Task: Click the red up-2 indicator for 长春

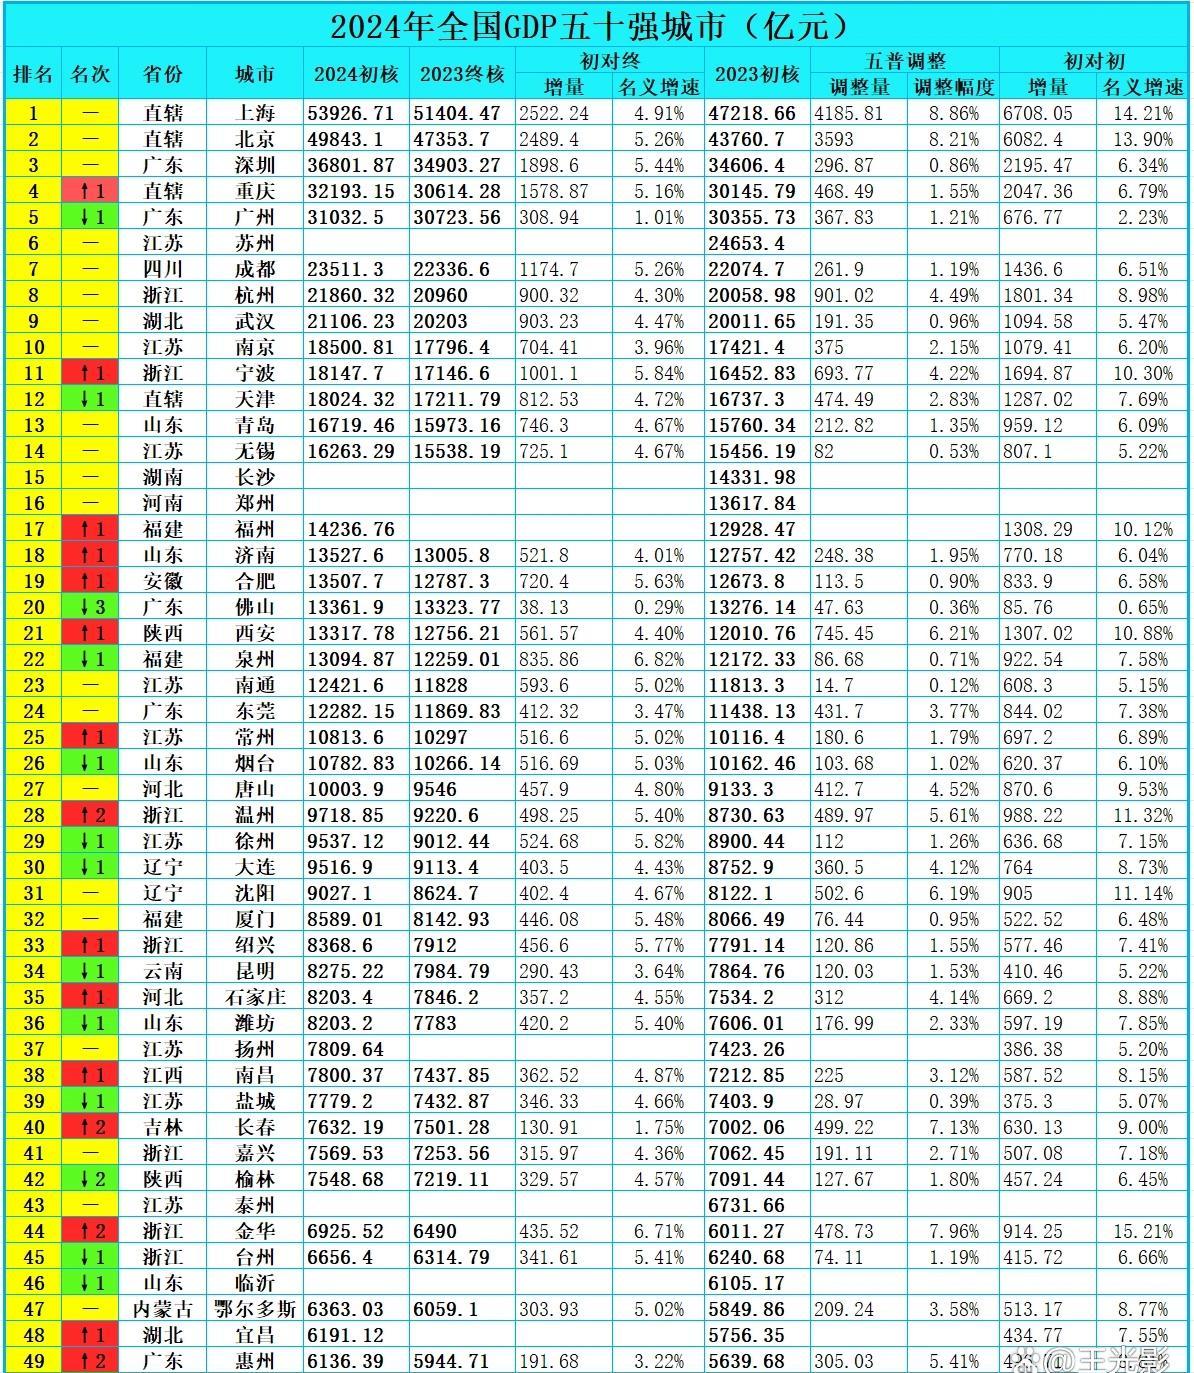Action: pos(90,1127)
